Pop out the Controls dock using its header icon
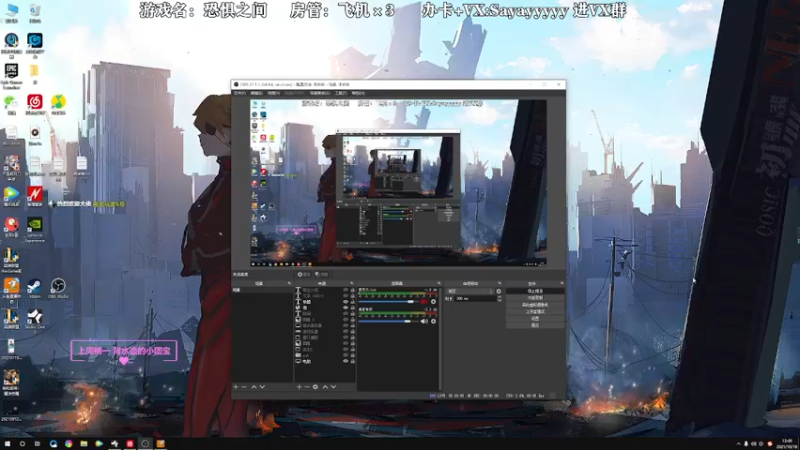 point(562,283)
